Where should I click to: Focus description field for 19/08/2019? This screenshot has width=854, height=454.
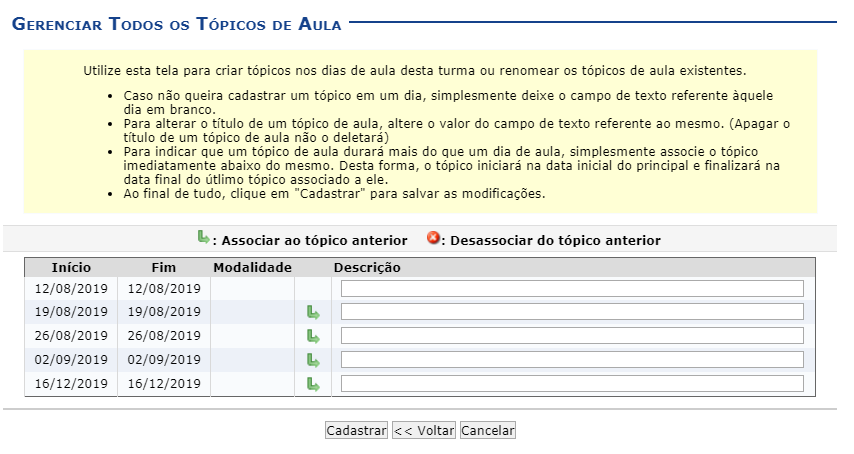coord(572,312)
